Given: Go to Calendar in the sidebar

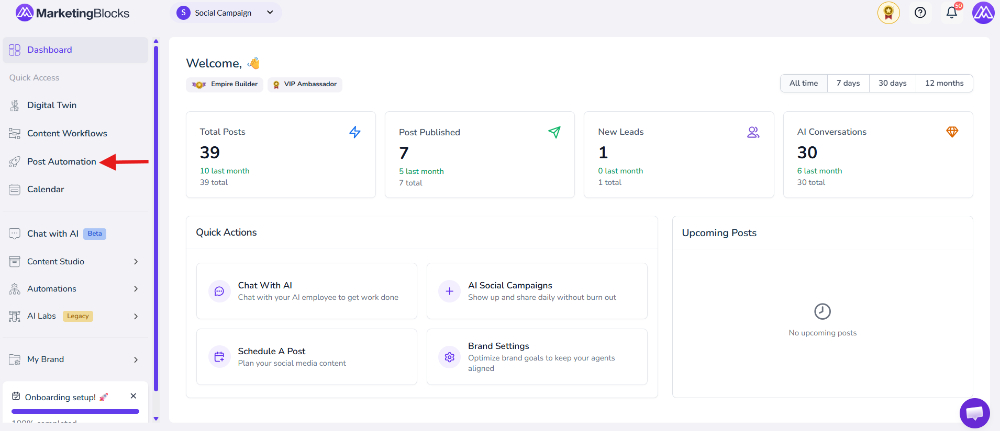Looking at the screenshot, I should click(45, 189).
